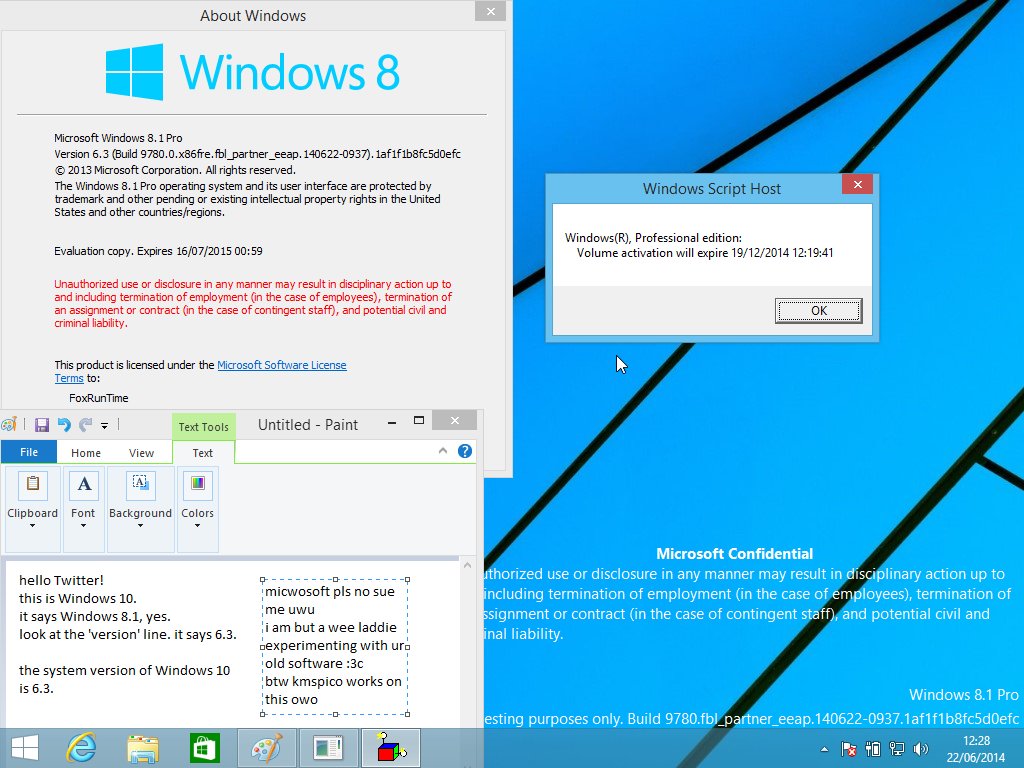Select the Text ribbon tab
Image resolution: width=1024 pixels, height=768 pixels.
202,453
